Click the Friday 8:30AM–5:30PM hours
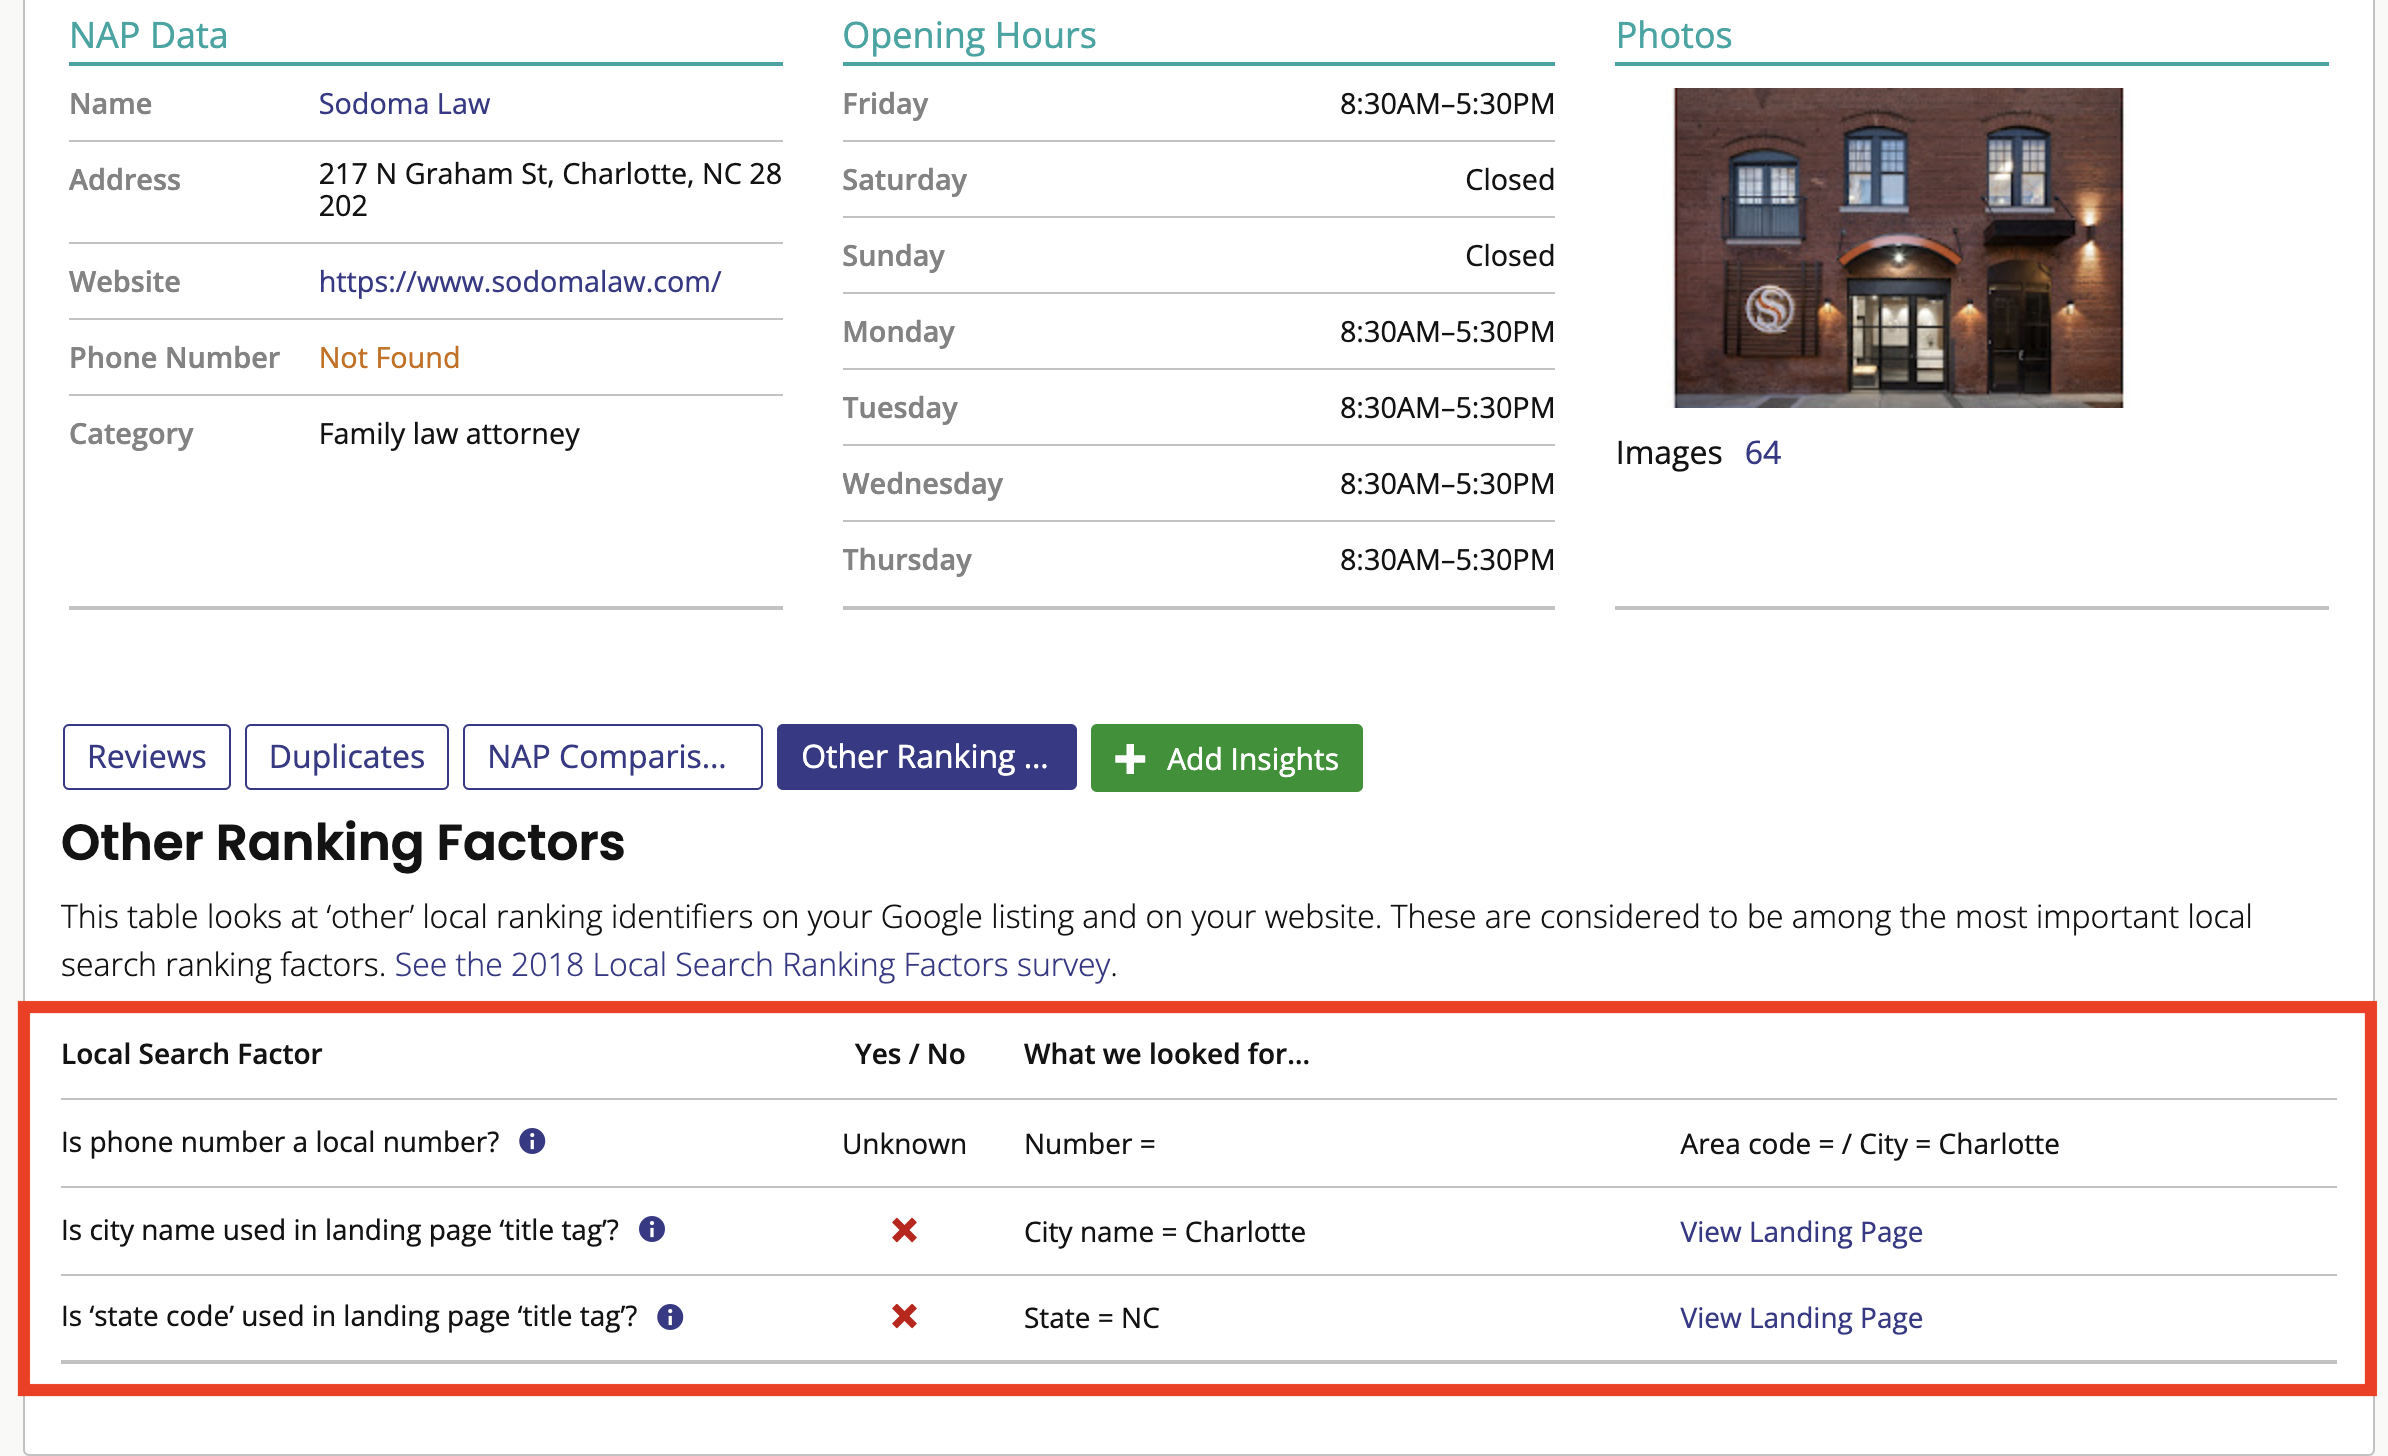This screenshot has width=2388, height=1456. (x=1447, y=104)
